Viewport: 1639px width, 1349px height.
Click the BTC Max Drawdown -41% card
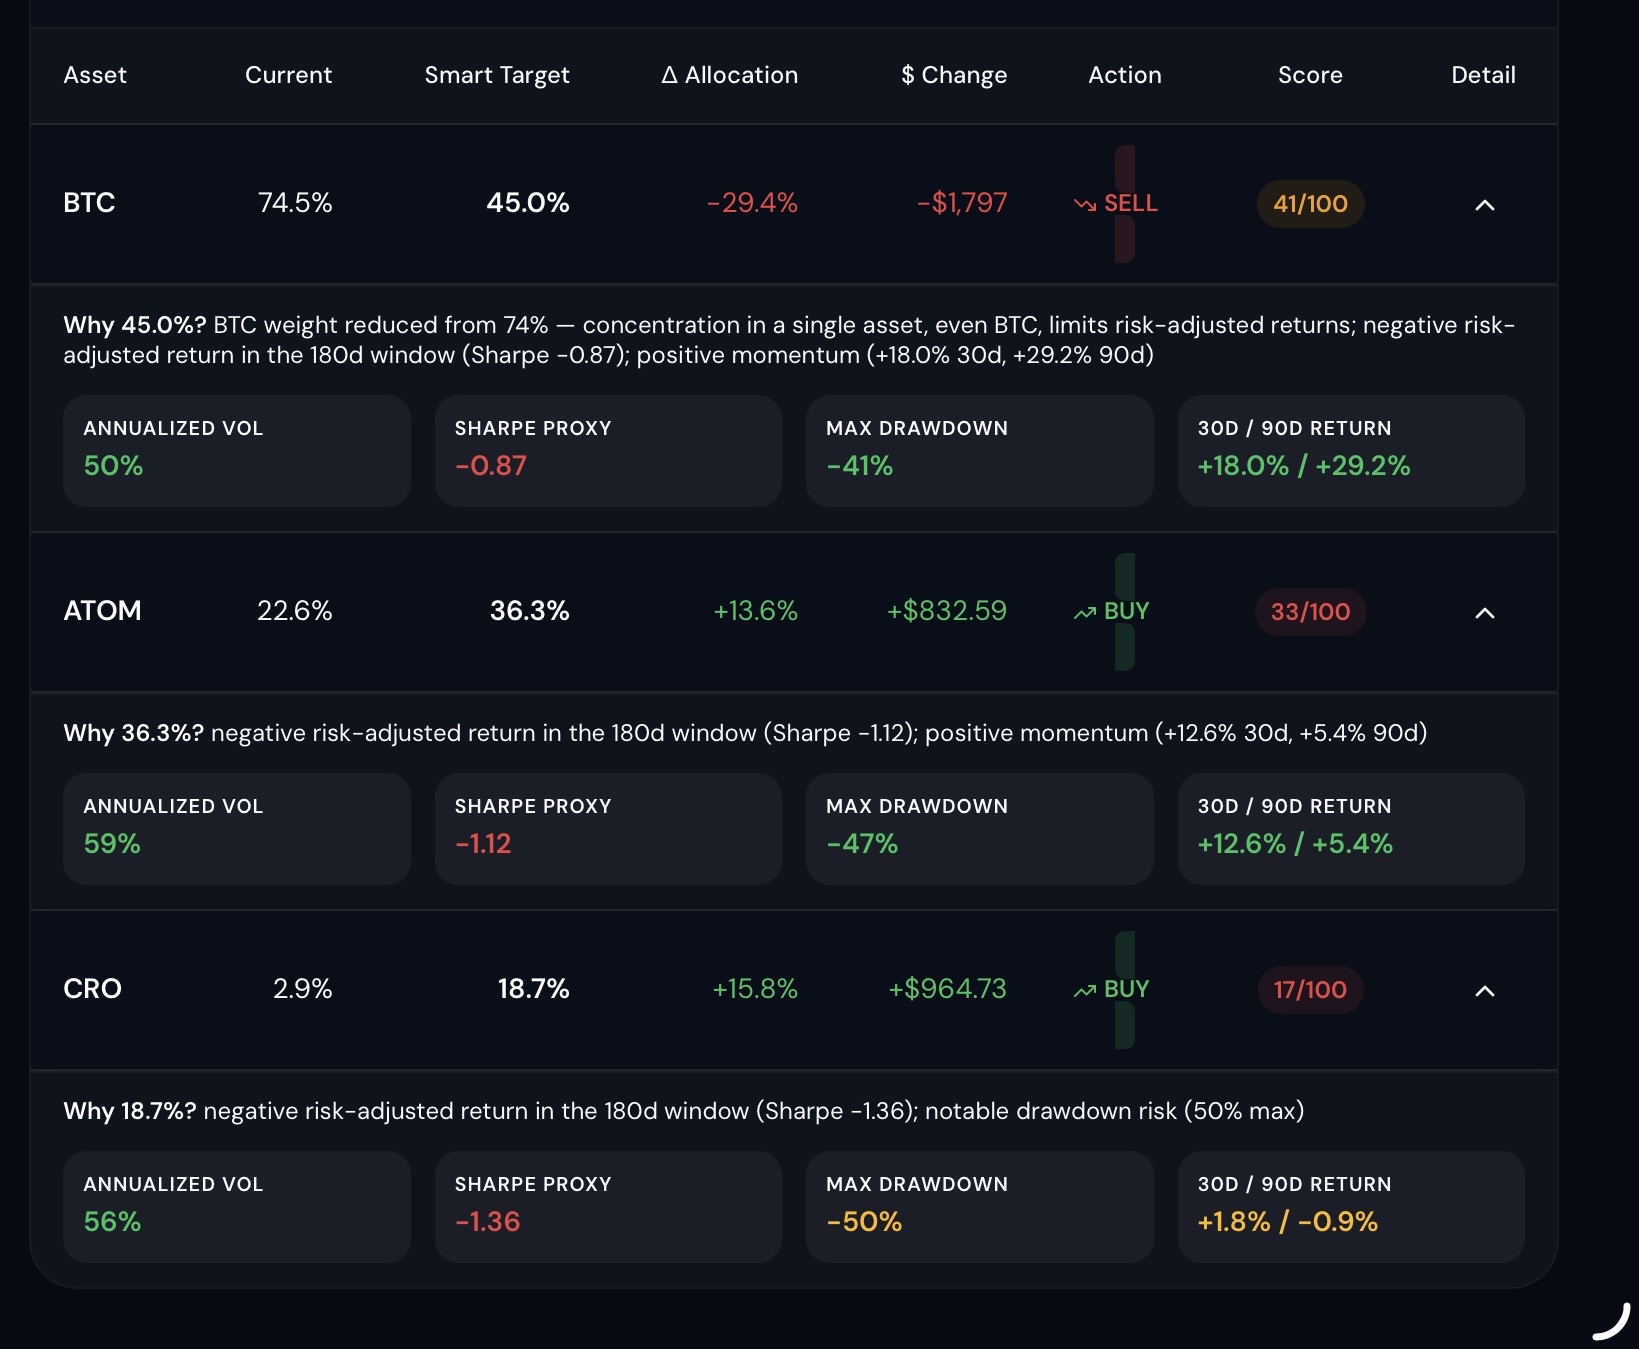(980, 451)
